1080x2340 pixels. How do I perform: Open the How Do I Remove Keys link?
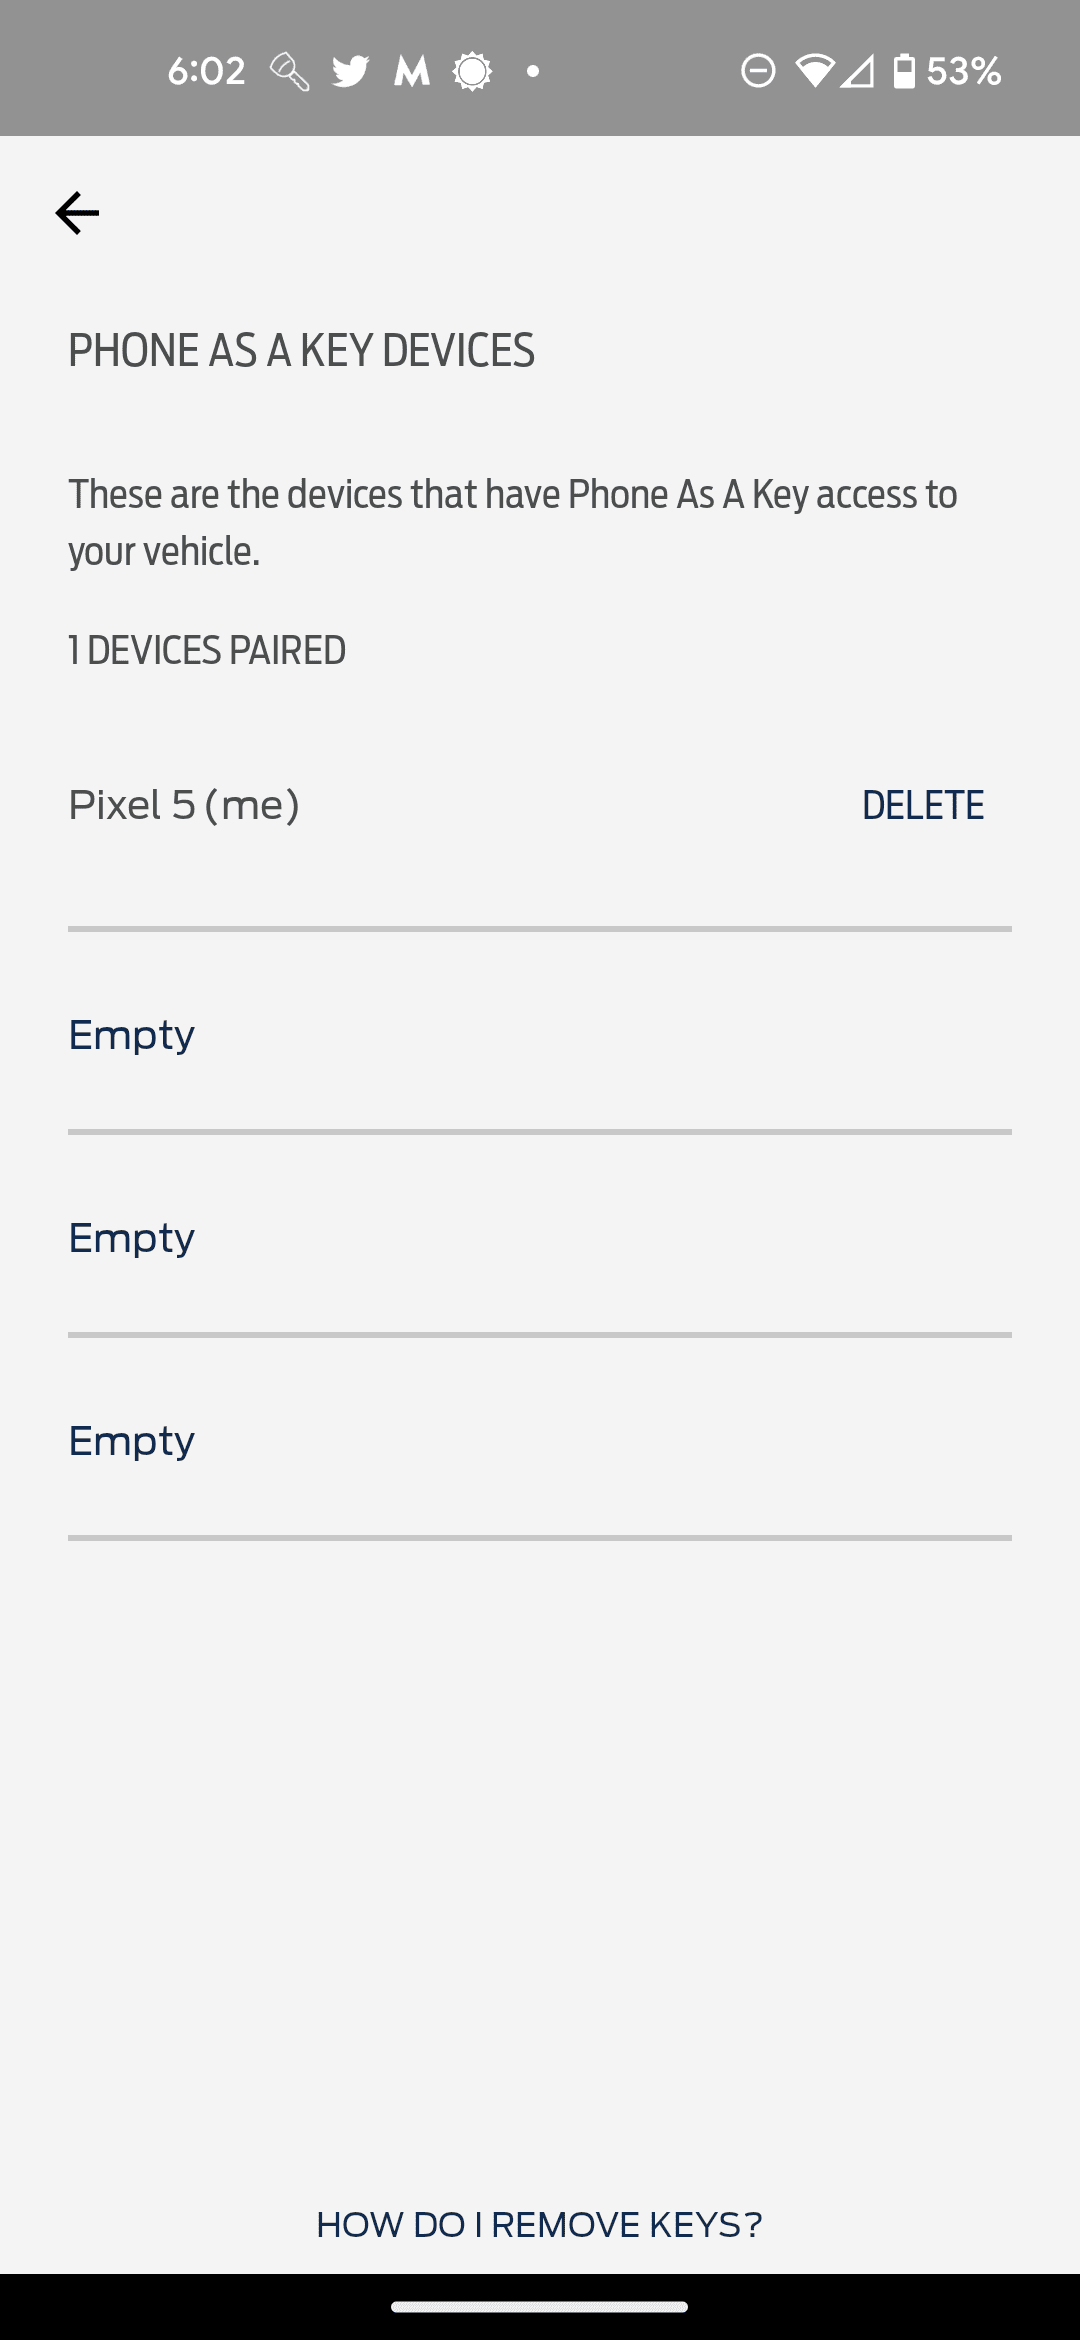(x=539, y=2224)
